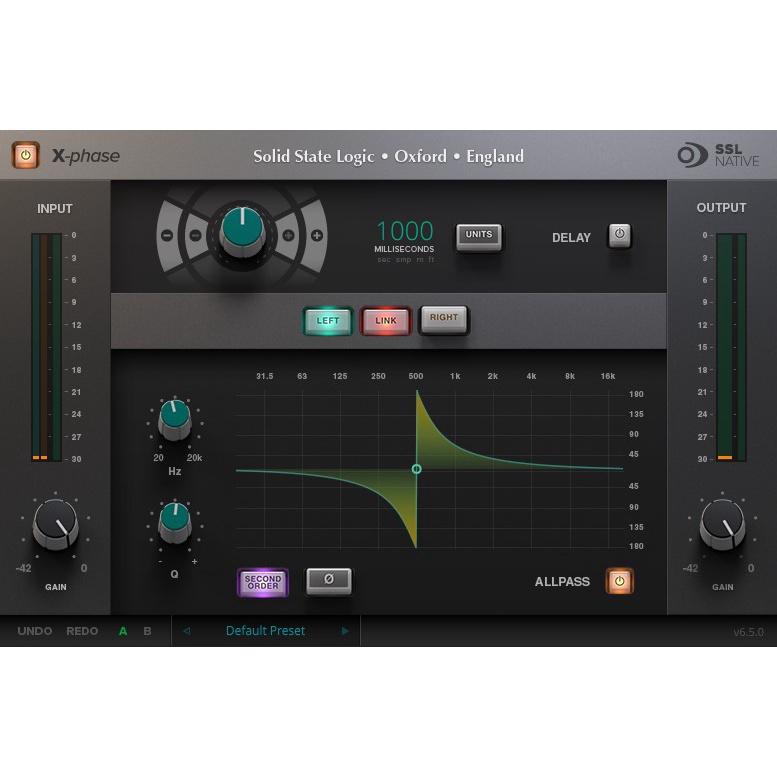Select next preset with right arrow
This screenshot has width=777, height=777.
point(346,631)
